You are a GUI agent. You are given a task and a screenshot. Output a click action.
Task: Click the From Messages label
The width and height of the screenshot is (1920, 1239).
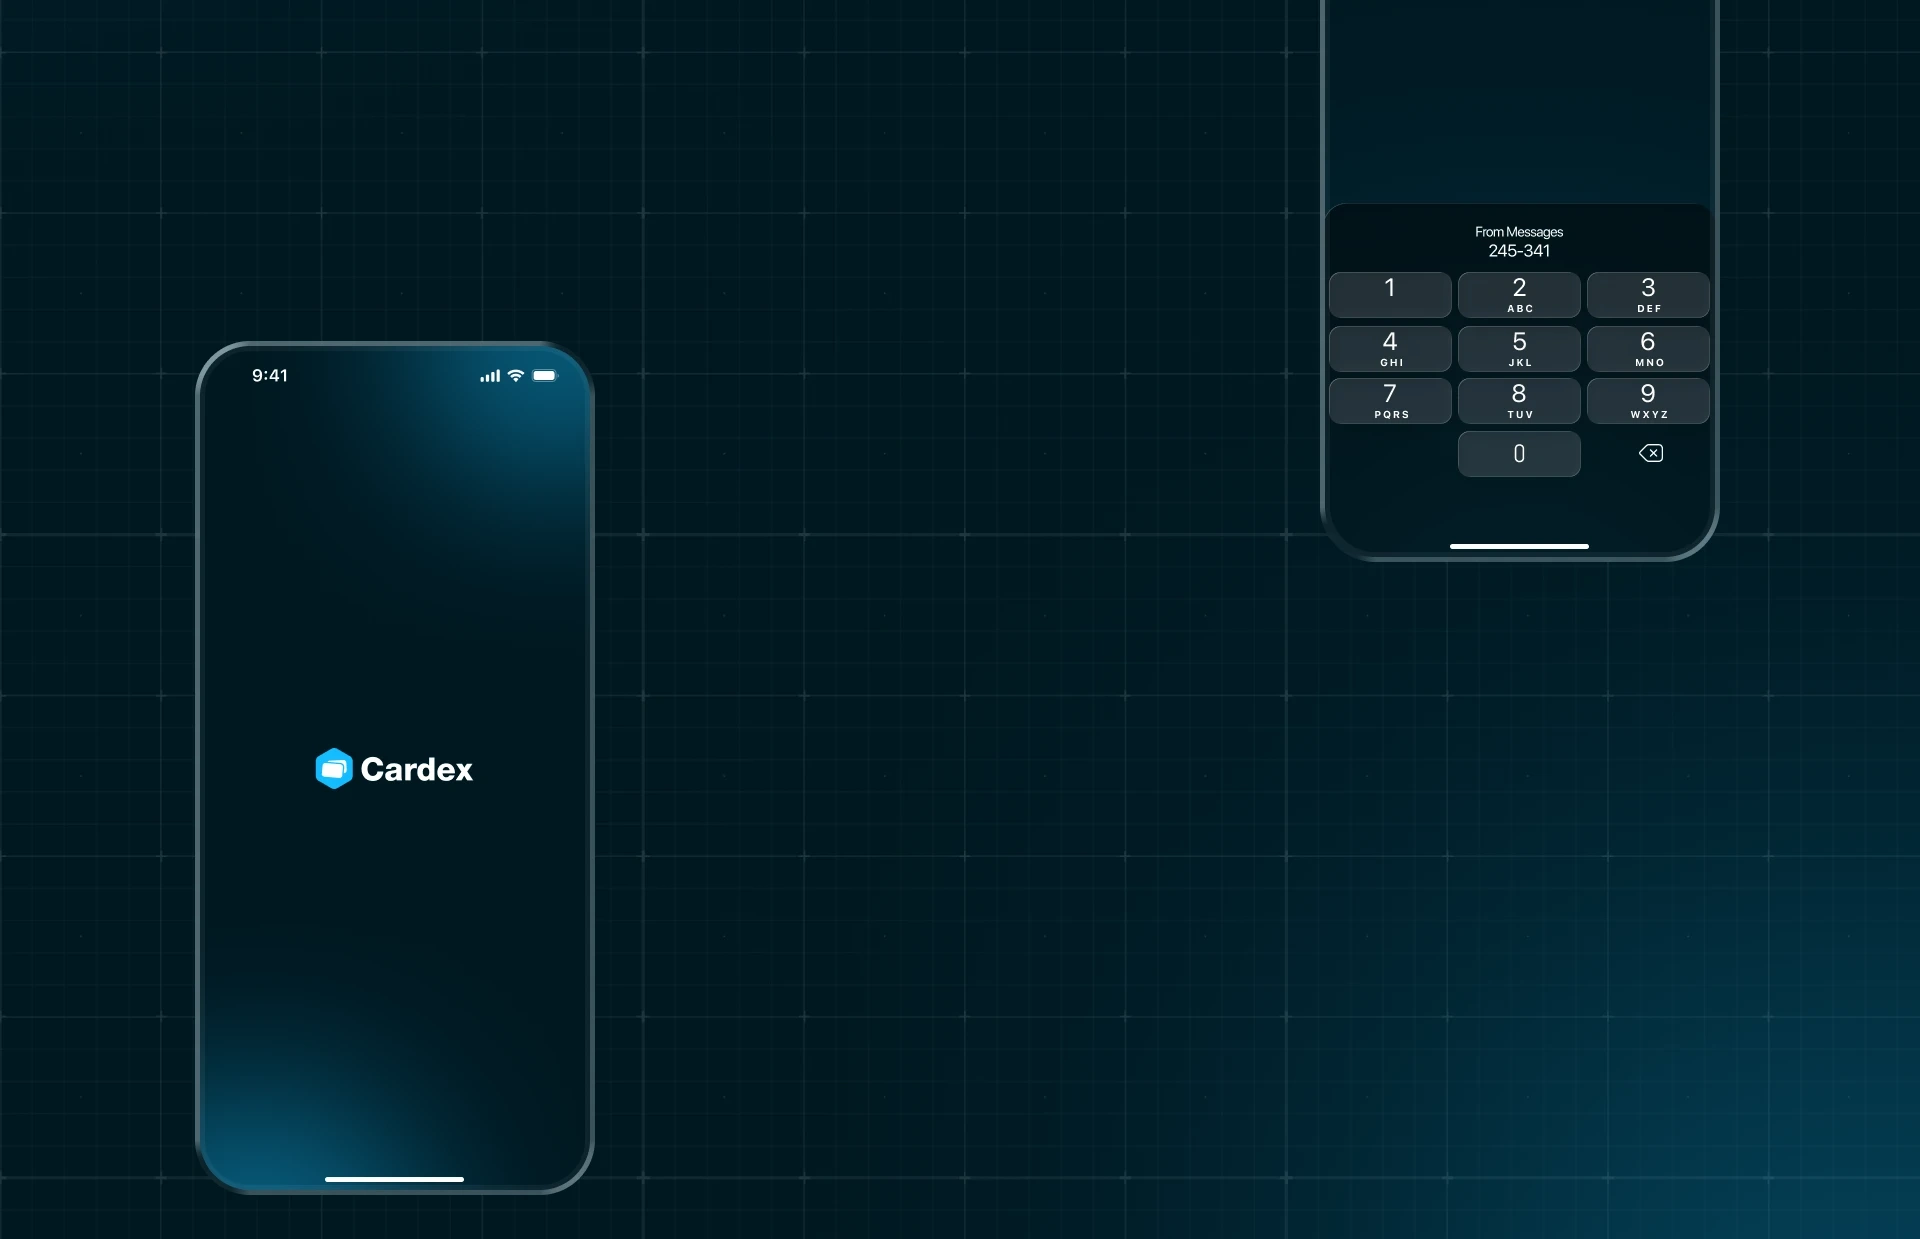1519,232
